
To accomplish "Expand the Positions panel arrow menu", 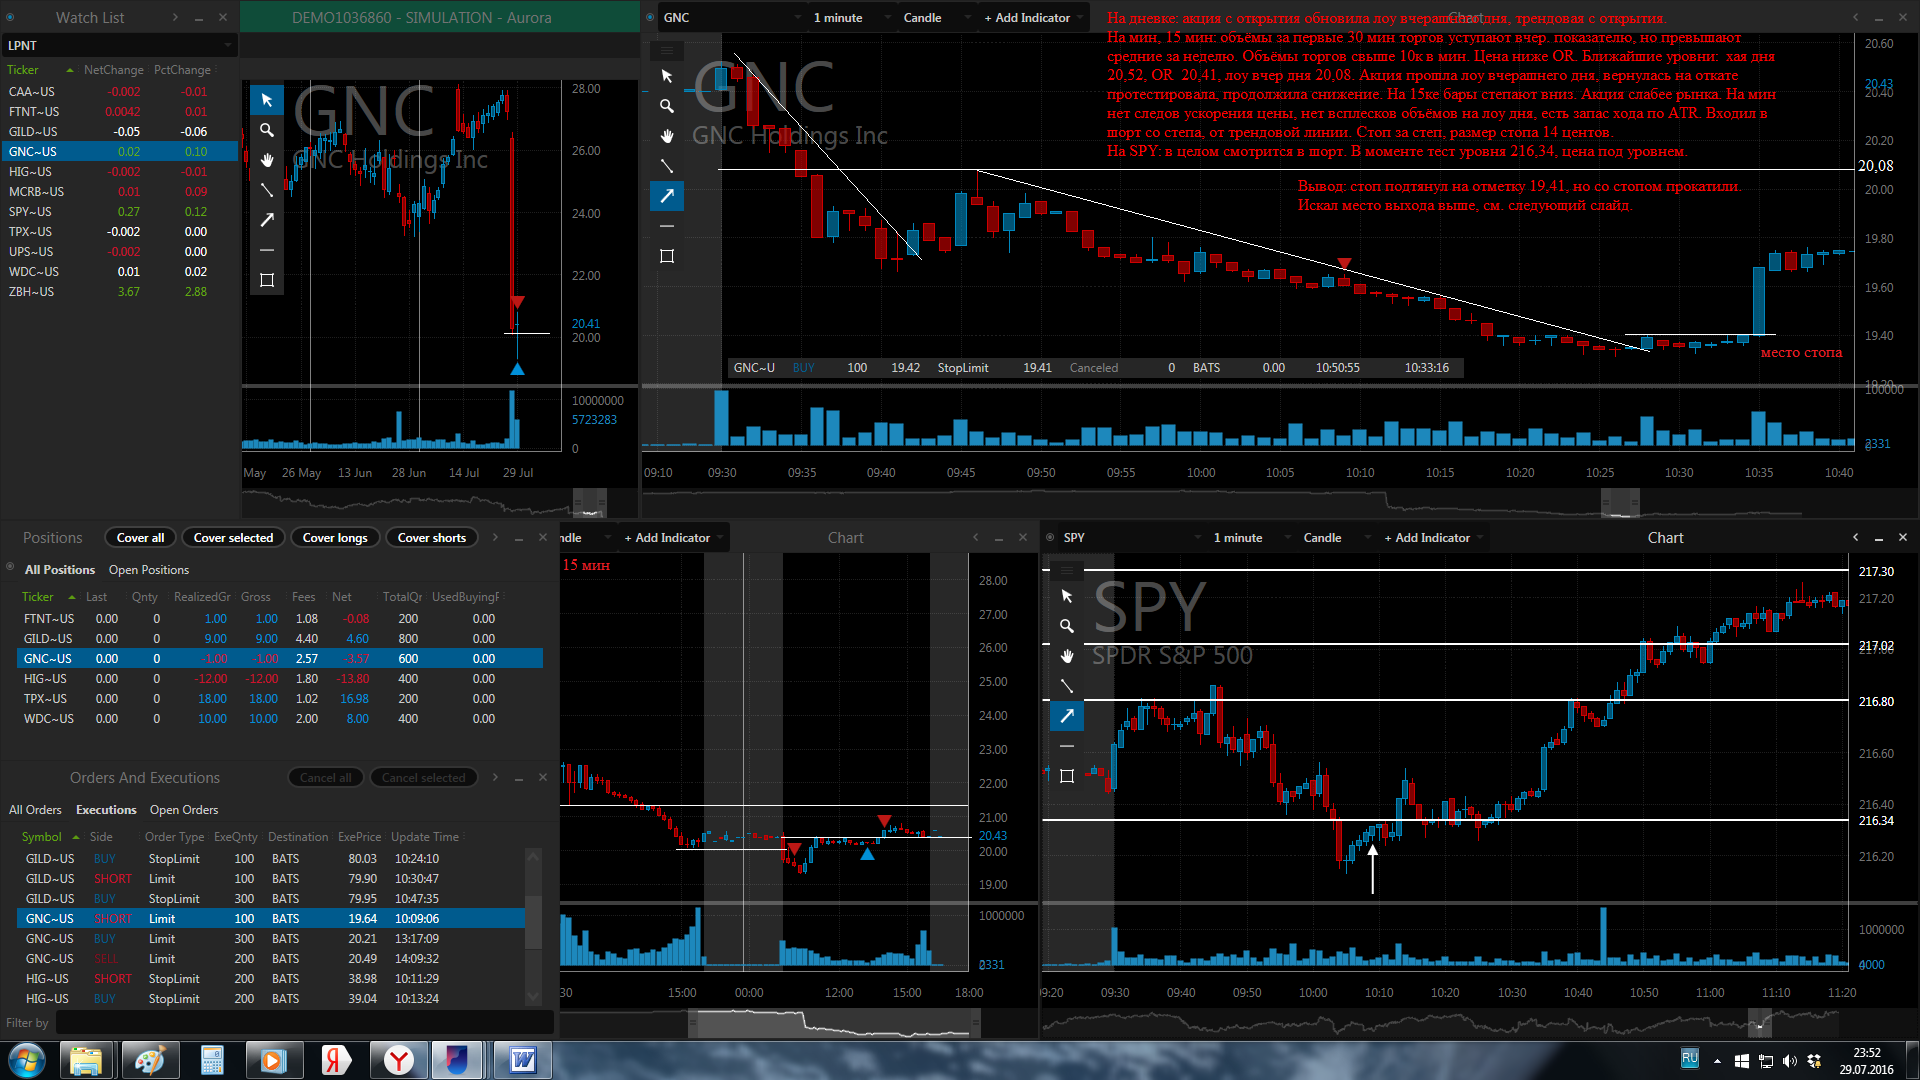I will click(495, 537).
